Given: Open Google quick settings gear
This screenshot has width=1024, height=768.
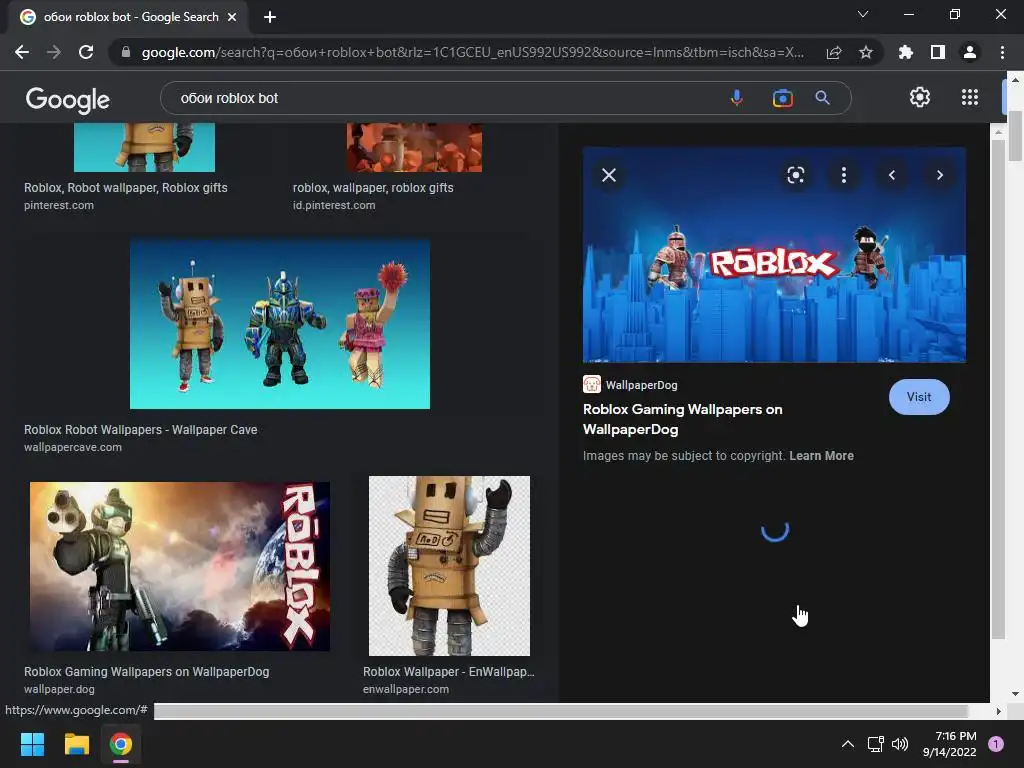Looking at the screenshot, I should pyautogui.click(x=920, y=97).
